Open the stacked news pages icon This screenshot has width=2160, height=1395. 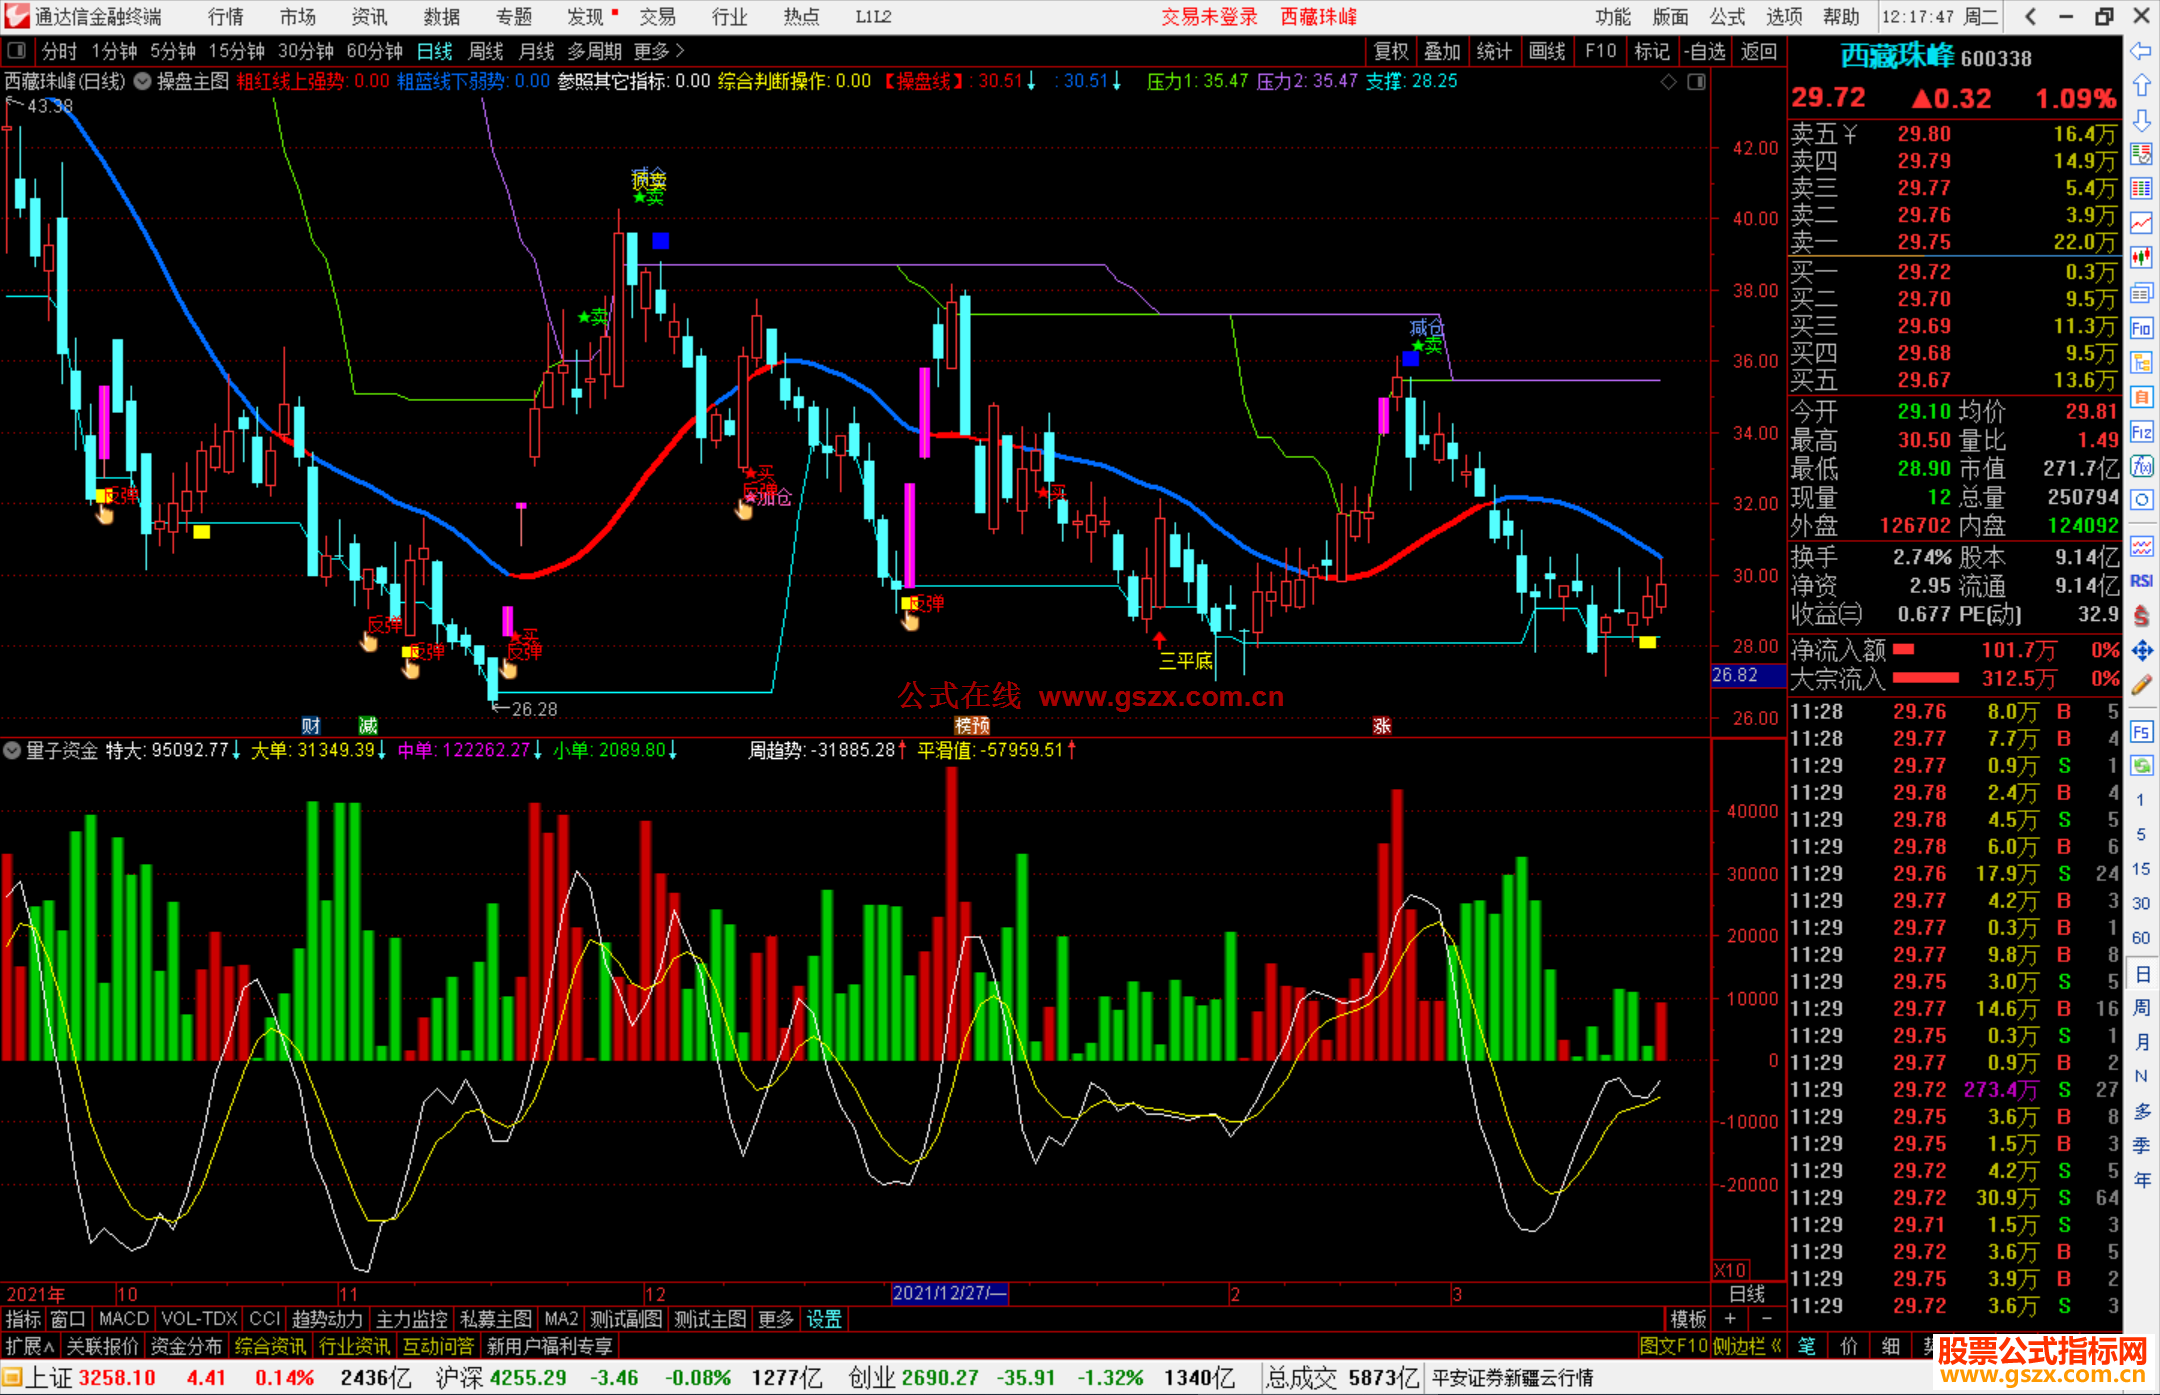tap(2141, 293)
